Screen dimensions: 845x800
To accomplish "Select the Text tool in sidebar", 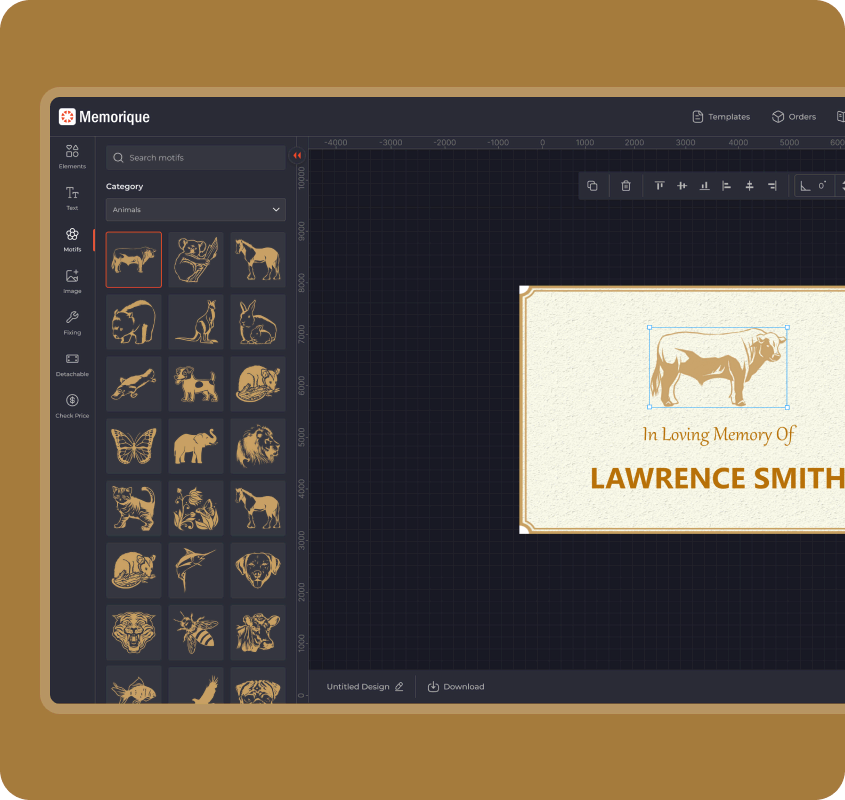I will tap(72, 197).
